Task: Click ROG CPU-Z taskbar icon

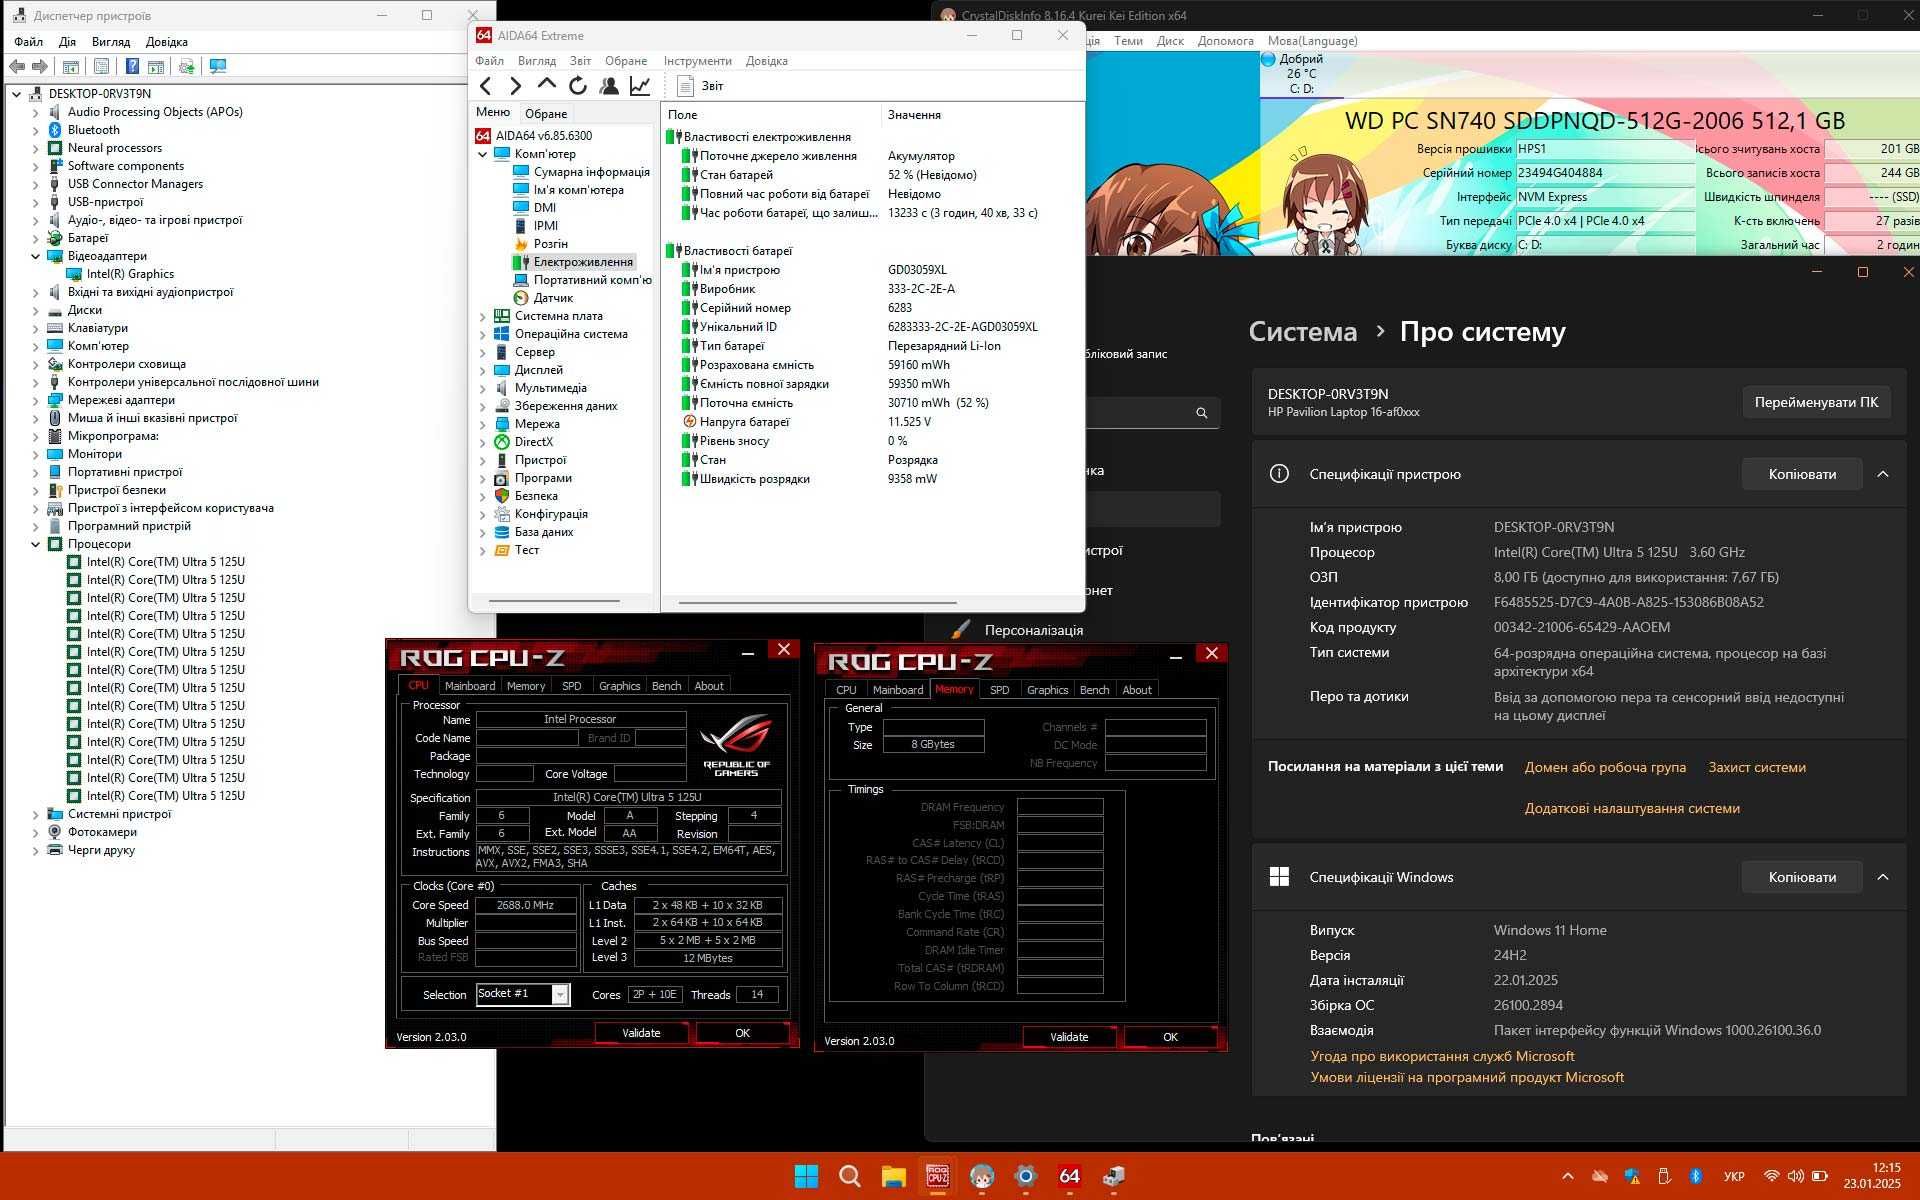Action: coord(937,1176)
